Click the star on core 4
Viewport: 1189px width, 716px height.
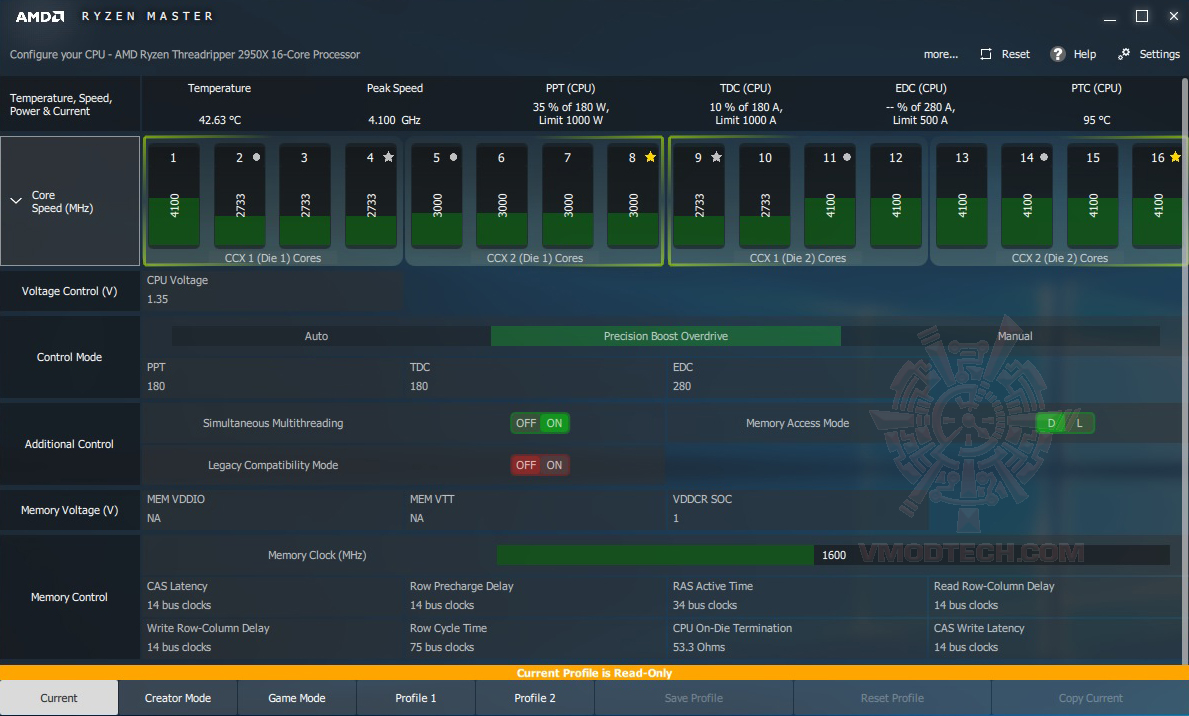click(x=388, y=157)
